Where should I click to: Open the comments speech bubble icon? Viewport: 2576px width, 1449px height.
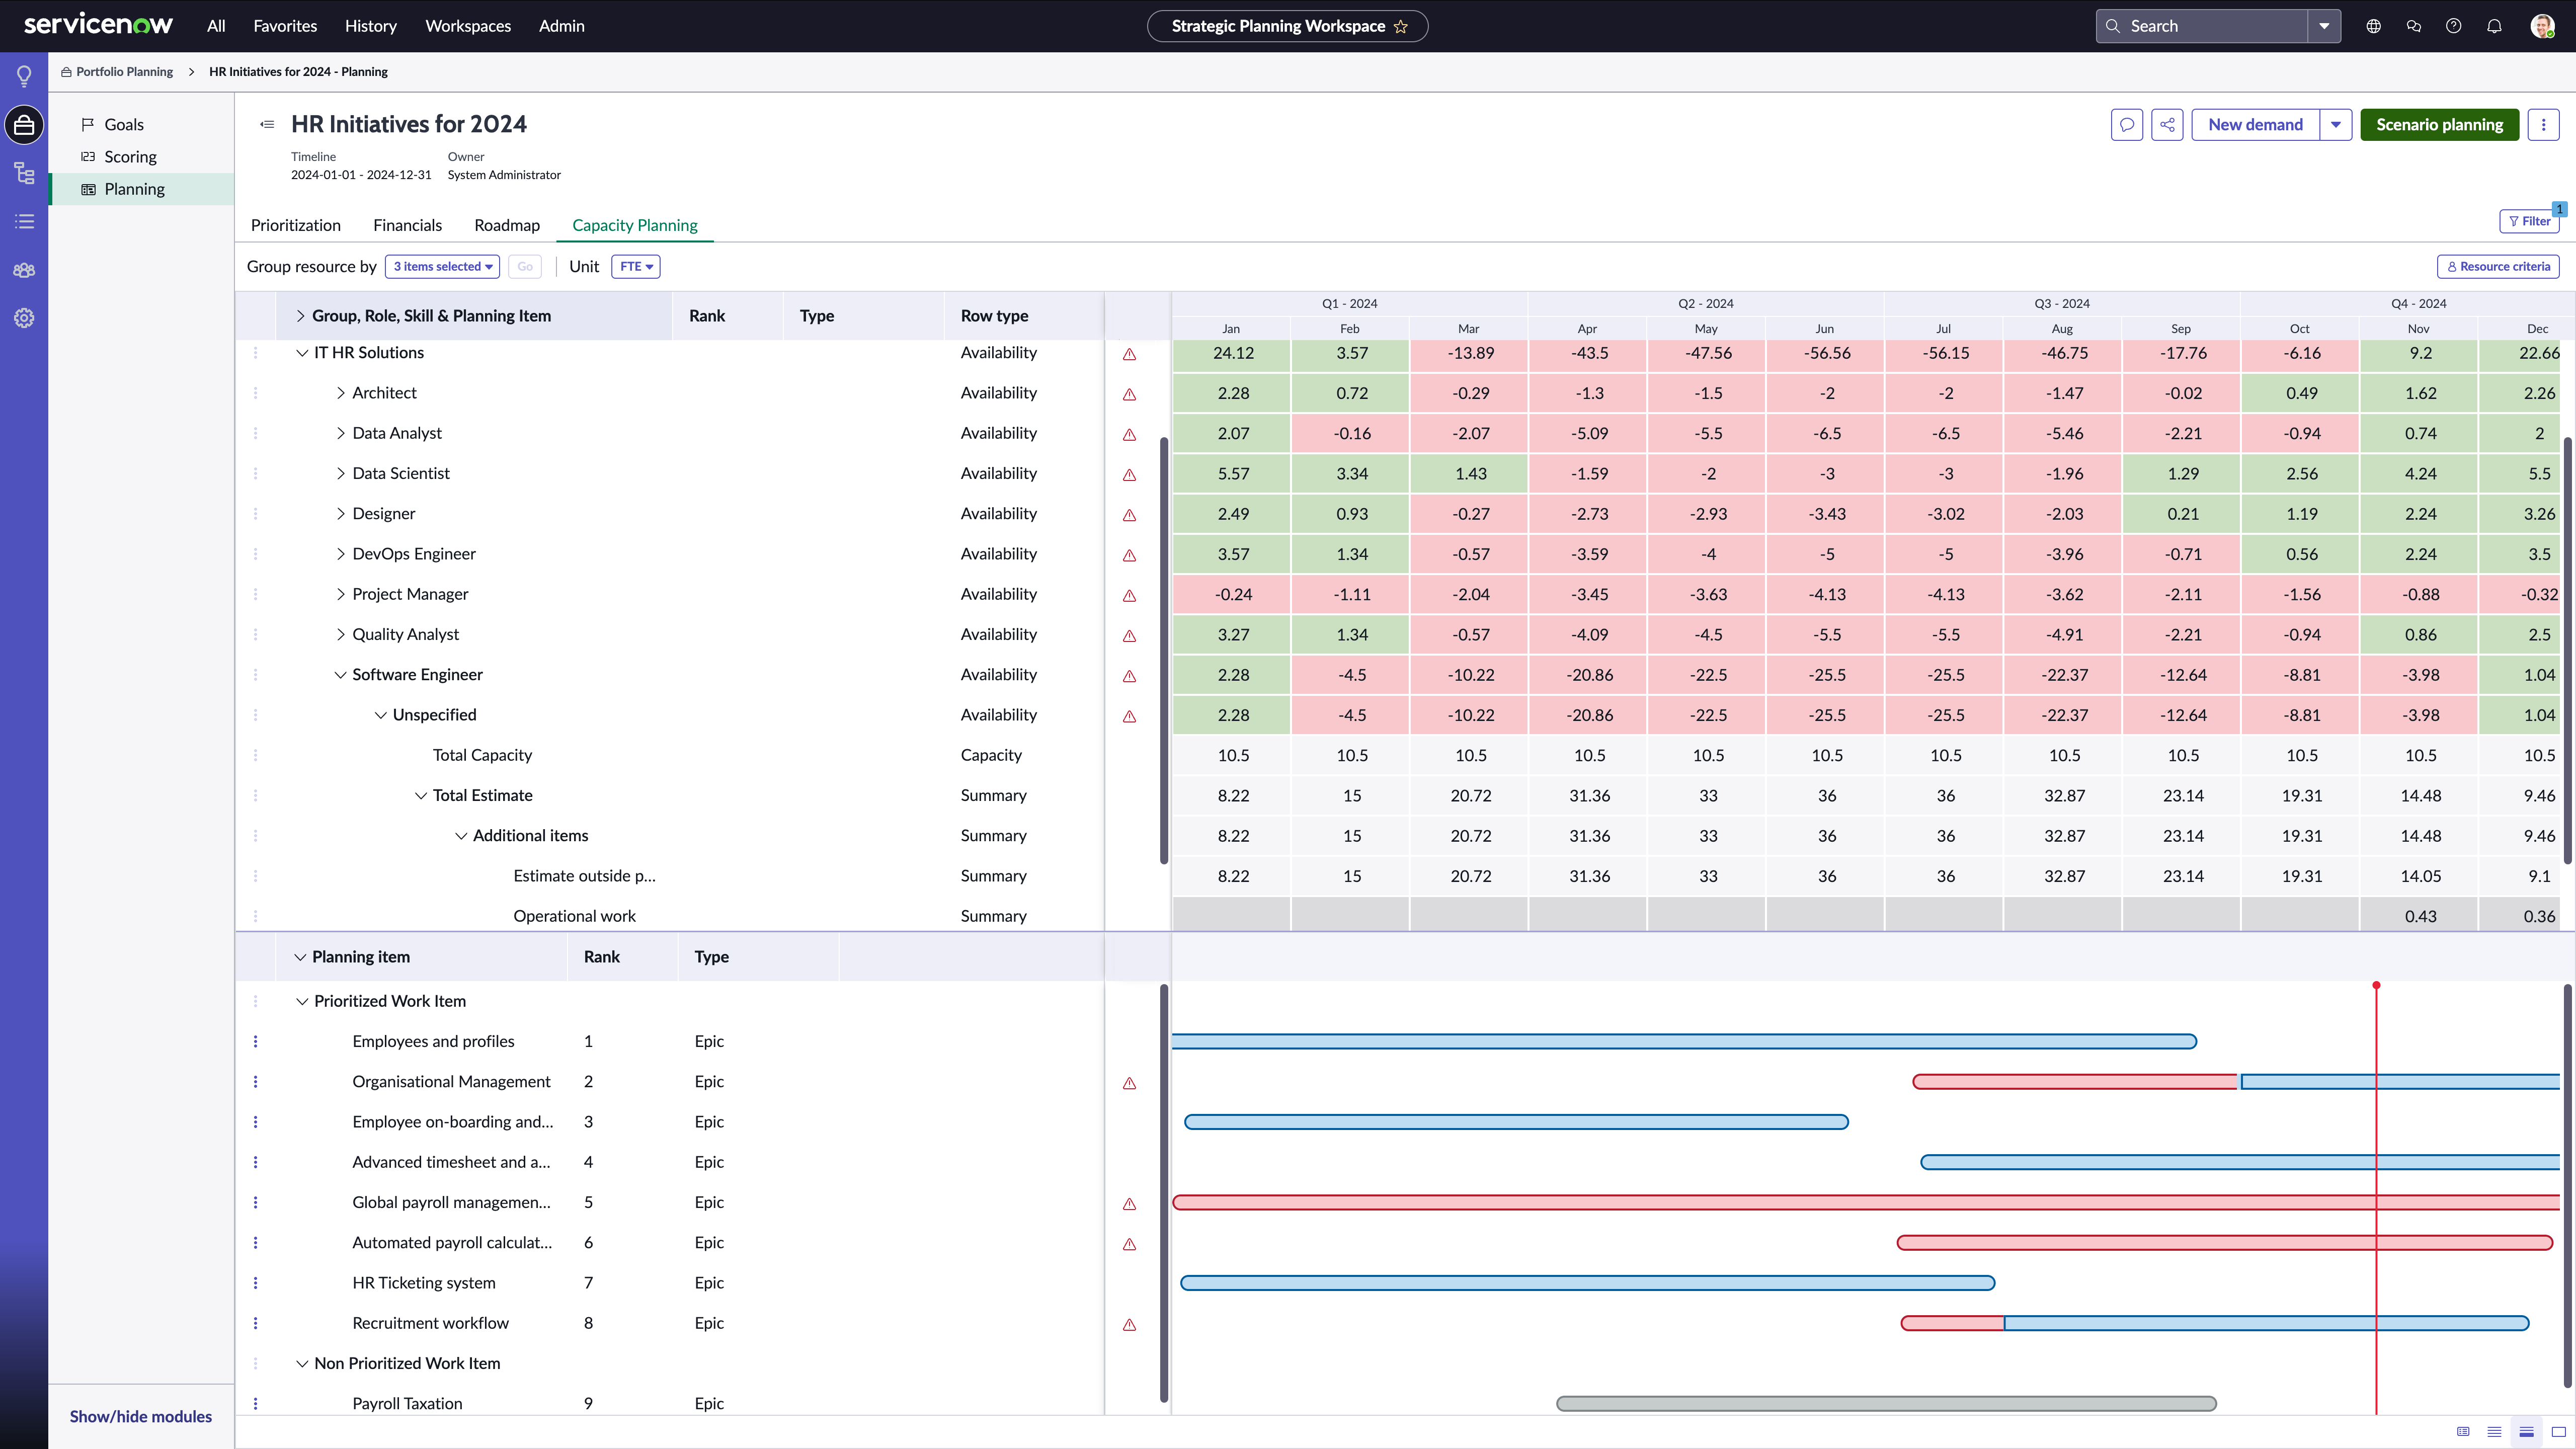click(2127, 125)
